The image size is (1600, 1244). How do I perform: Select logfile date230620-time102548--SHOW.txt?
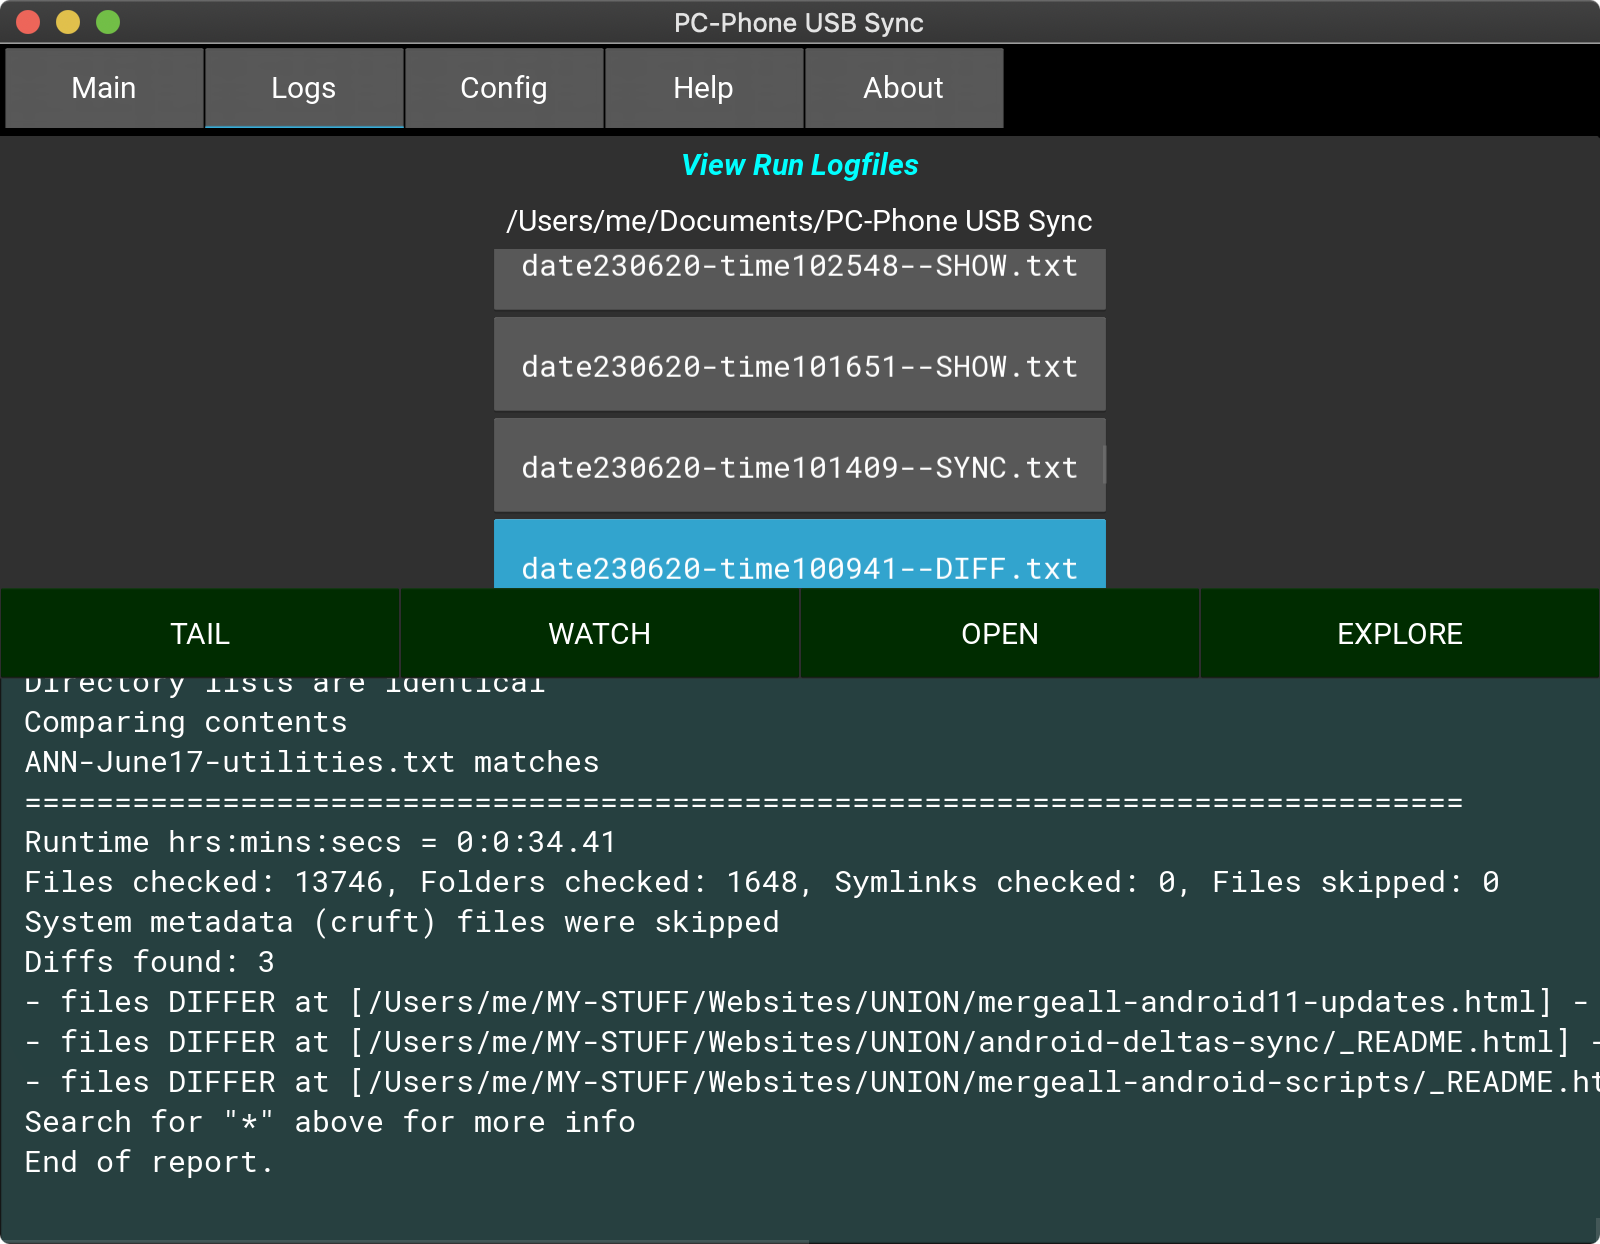[800, 278]
